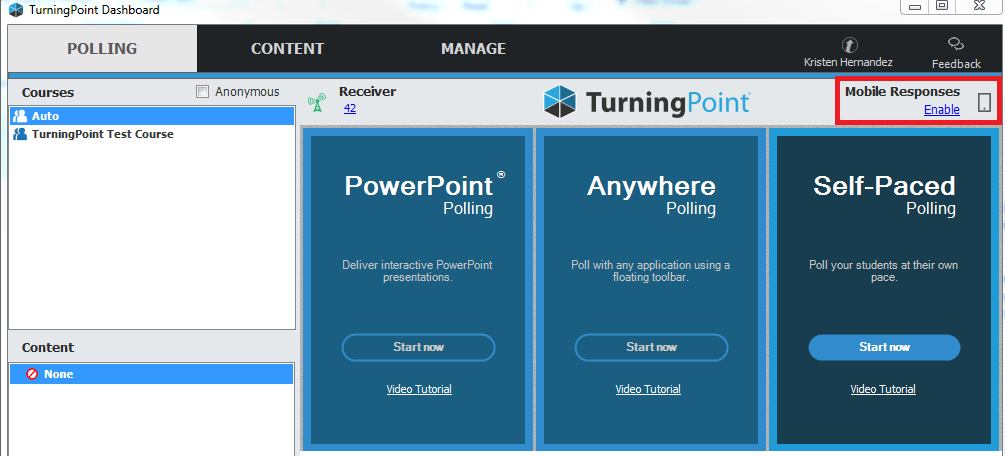Minimize the TurningPoint Dashboard window

pos(915,6)
